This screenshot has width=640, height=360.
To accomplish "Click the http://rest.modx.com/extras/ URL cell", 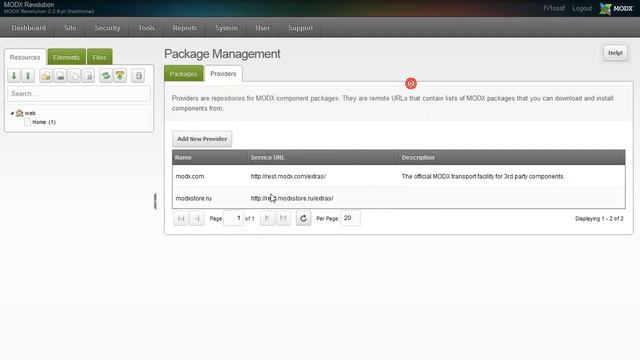I will click(x=288, y=176).
